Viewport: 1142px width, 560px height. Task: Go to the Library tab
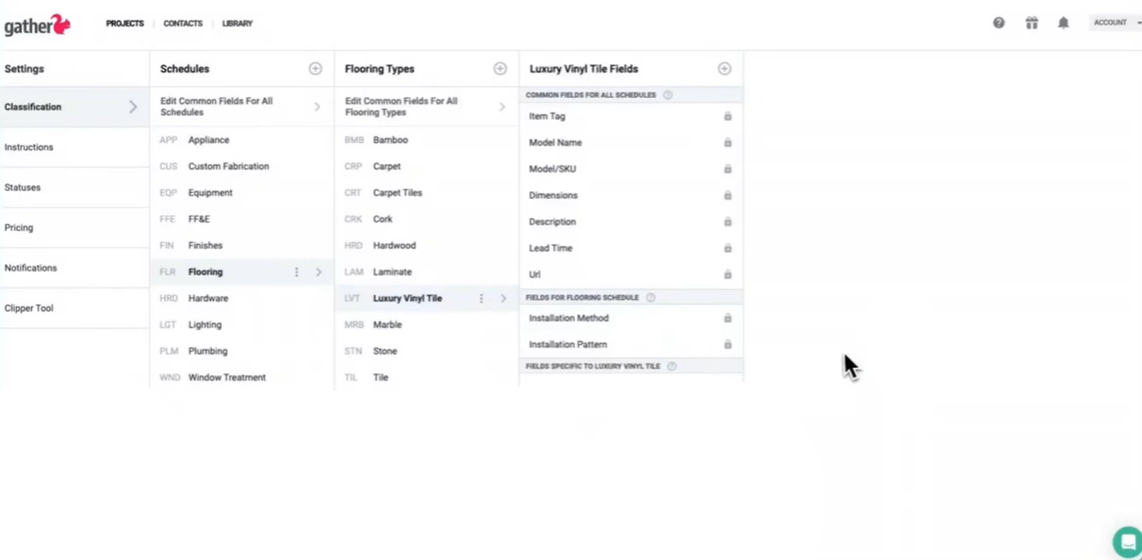[237, 23]
